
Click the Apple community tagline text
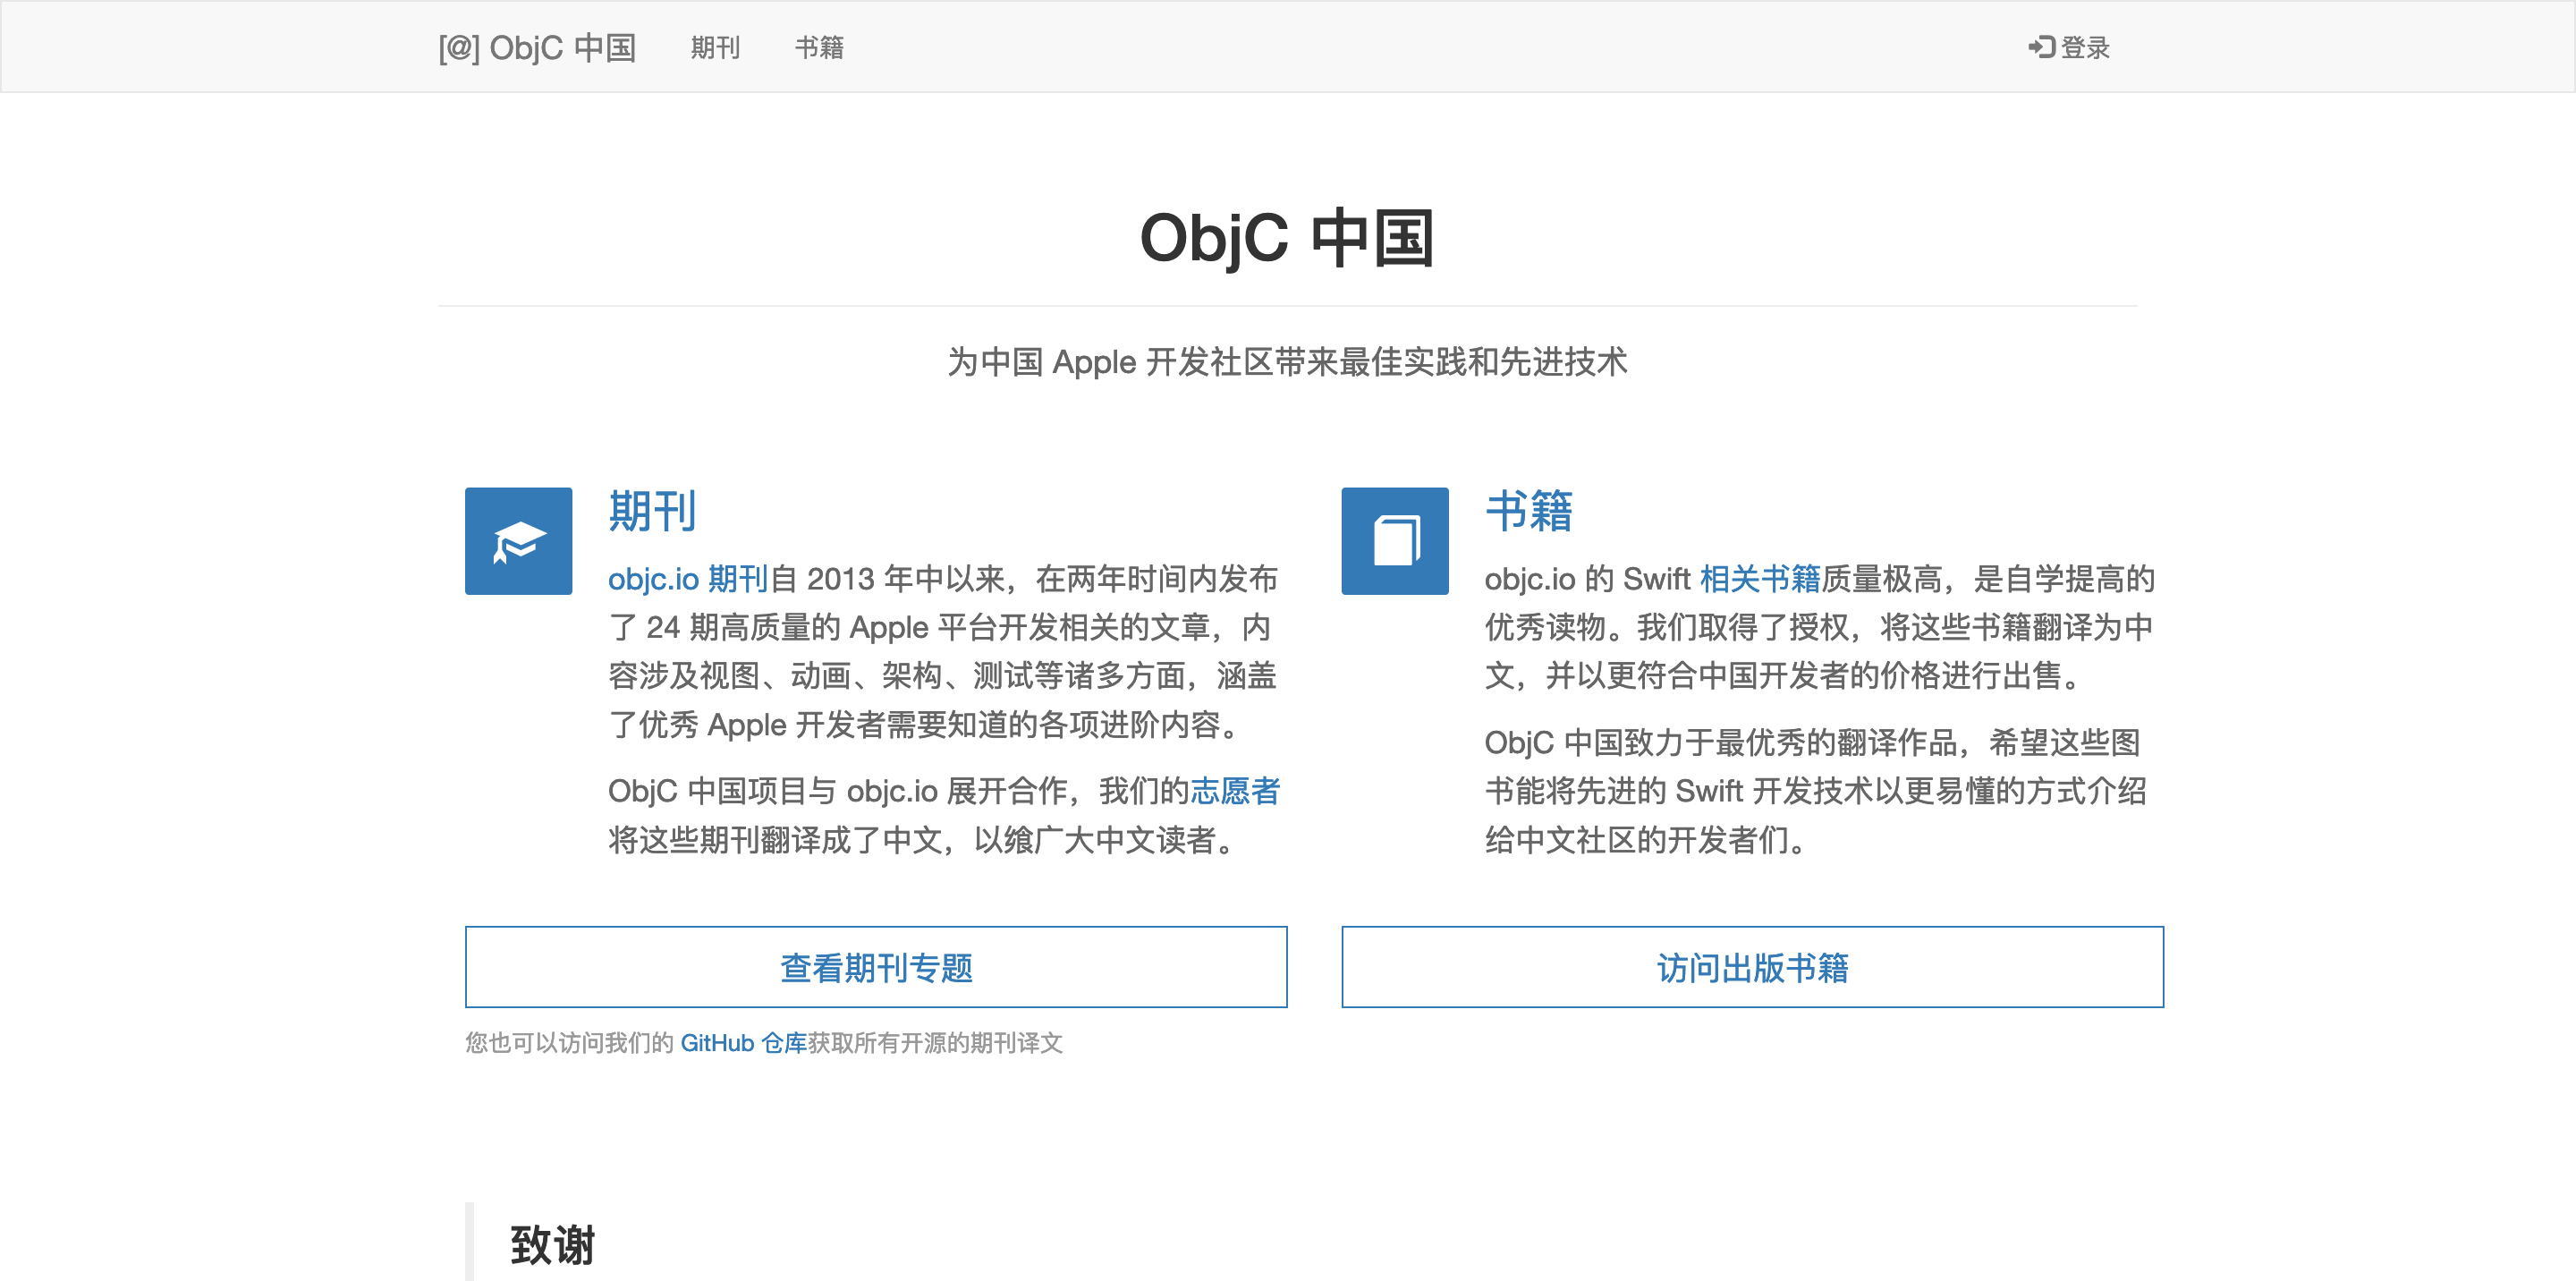click(1287, 362)
